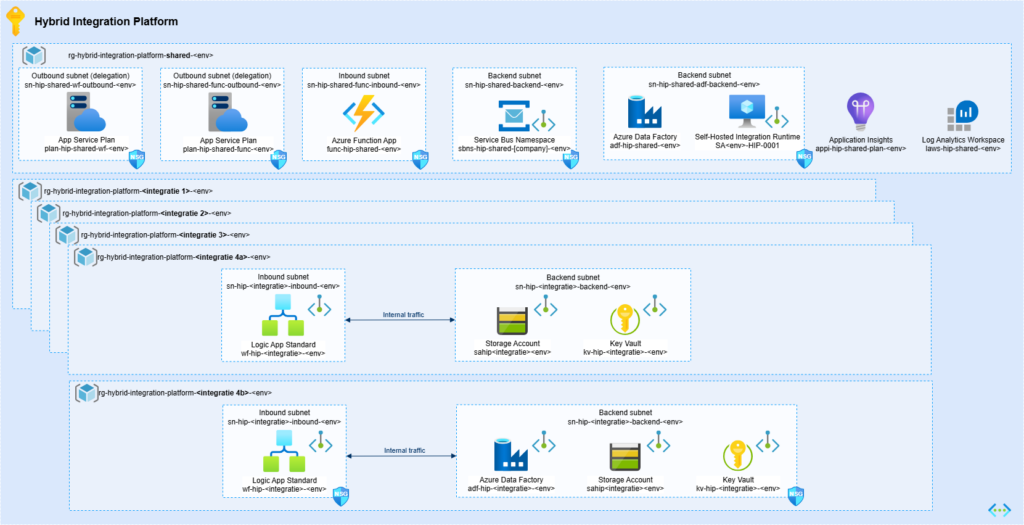This screenshot has height=525, width=1024.
Task: Click the Internal traffic label in integratie 4a
Action: tap(403, 315)
